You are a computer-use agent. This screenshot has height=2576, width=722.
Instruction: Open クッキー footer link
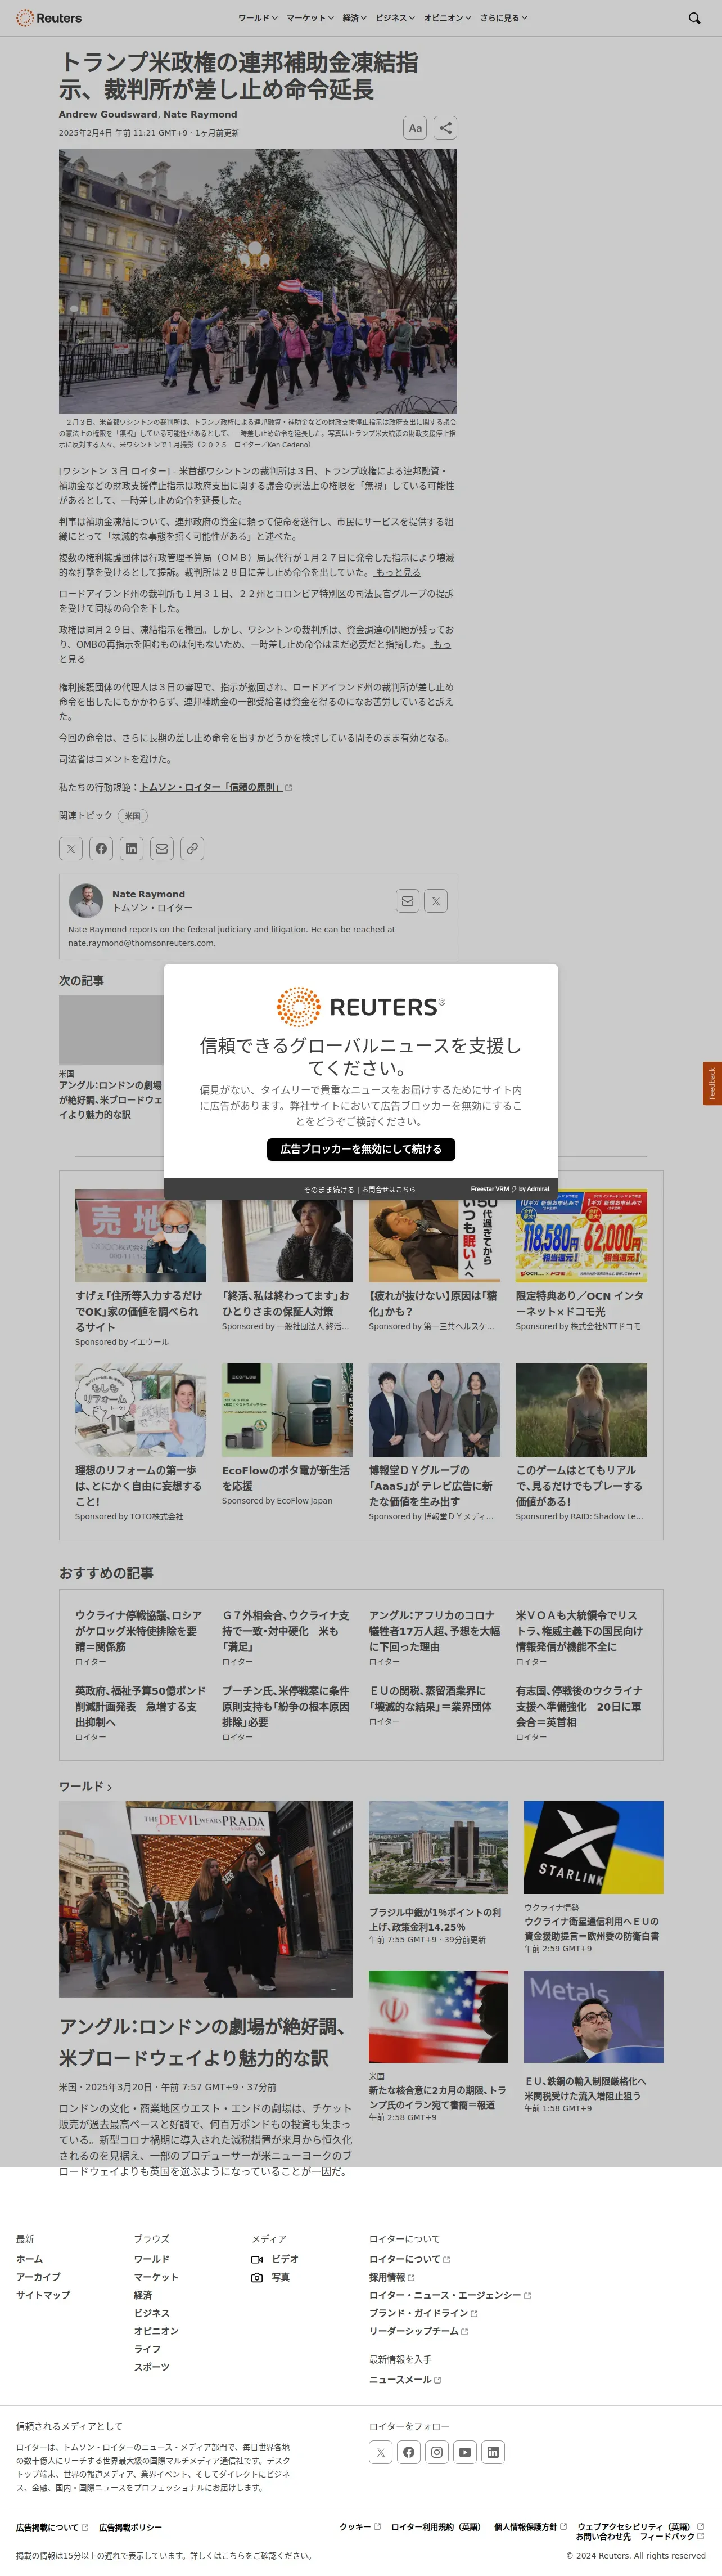tap(360, 2527)
